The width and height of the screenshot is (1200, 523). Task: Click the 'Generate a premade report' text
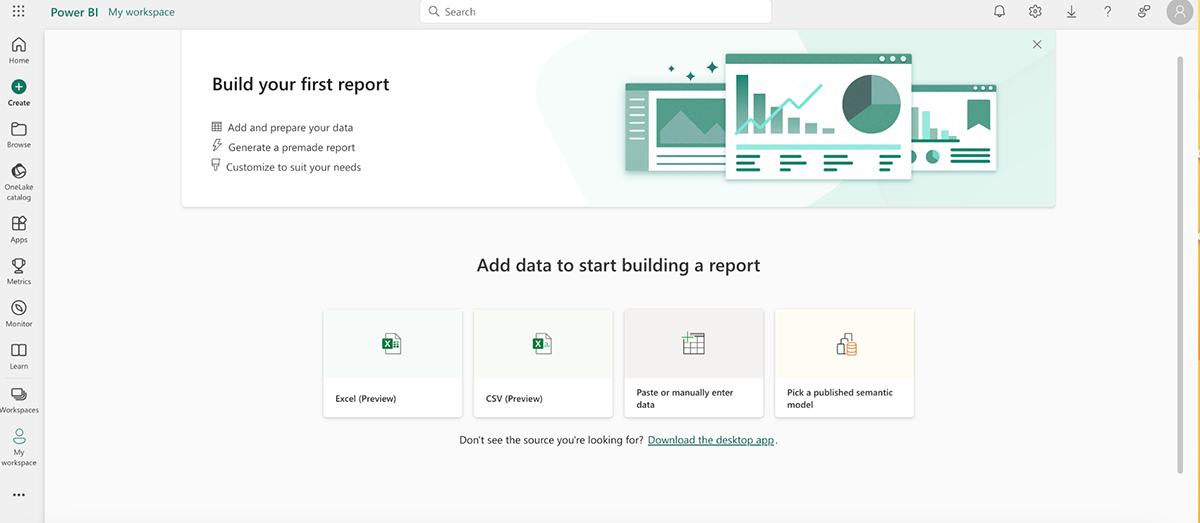click(291, 148)
